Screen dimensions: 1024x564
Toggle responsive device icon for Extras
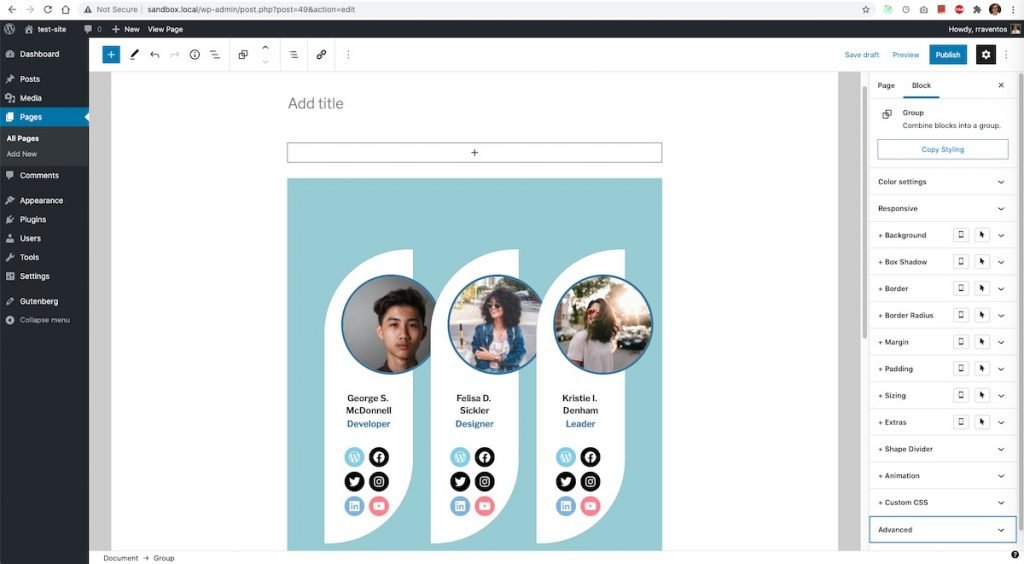coord(961,422)
